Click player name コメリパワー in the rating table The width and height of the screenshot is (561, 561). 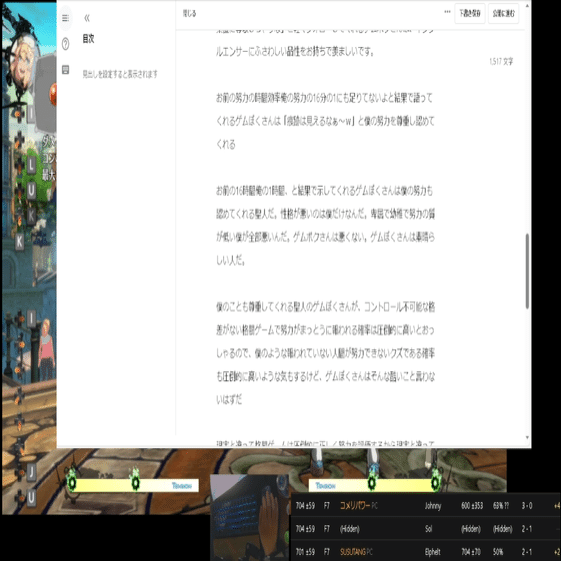[355, 506]
